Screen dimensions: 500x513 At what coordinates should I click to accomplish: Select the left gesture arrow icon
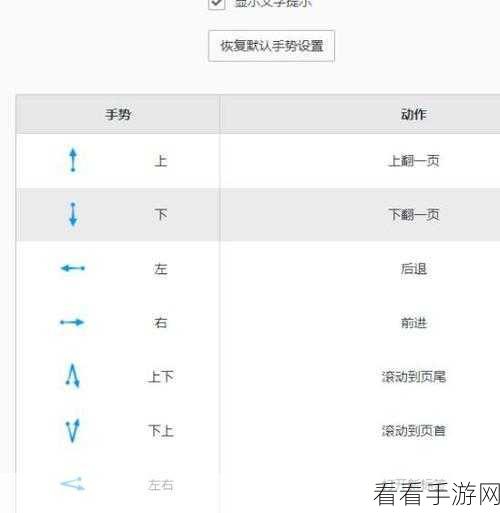tap(73, 268)
